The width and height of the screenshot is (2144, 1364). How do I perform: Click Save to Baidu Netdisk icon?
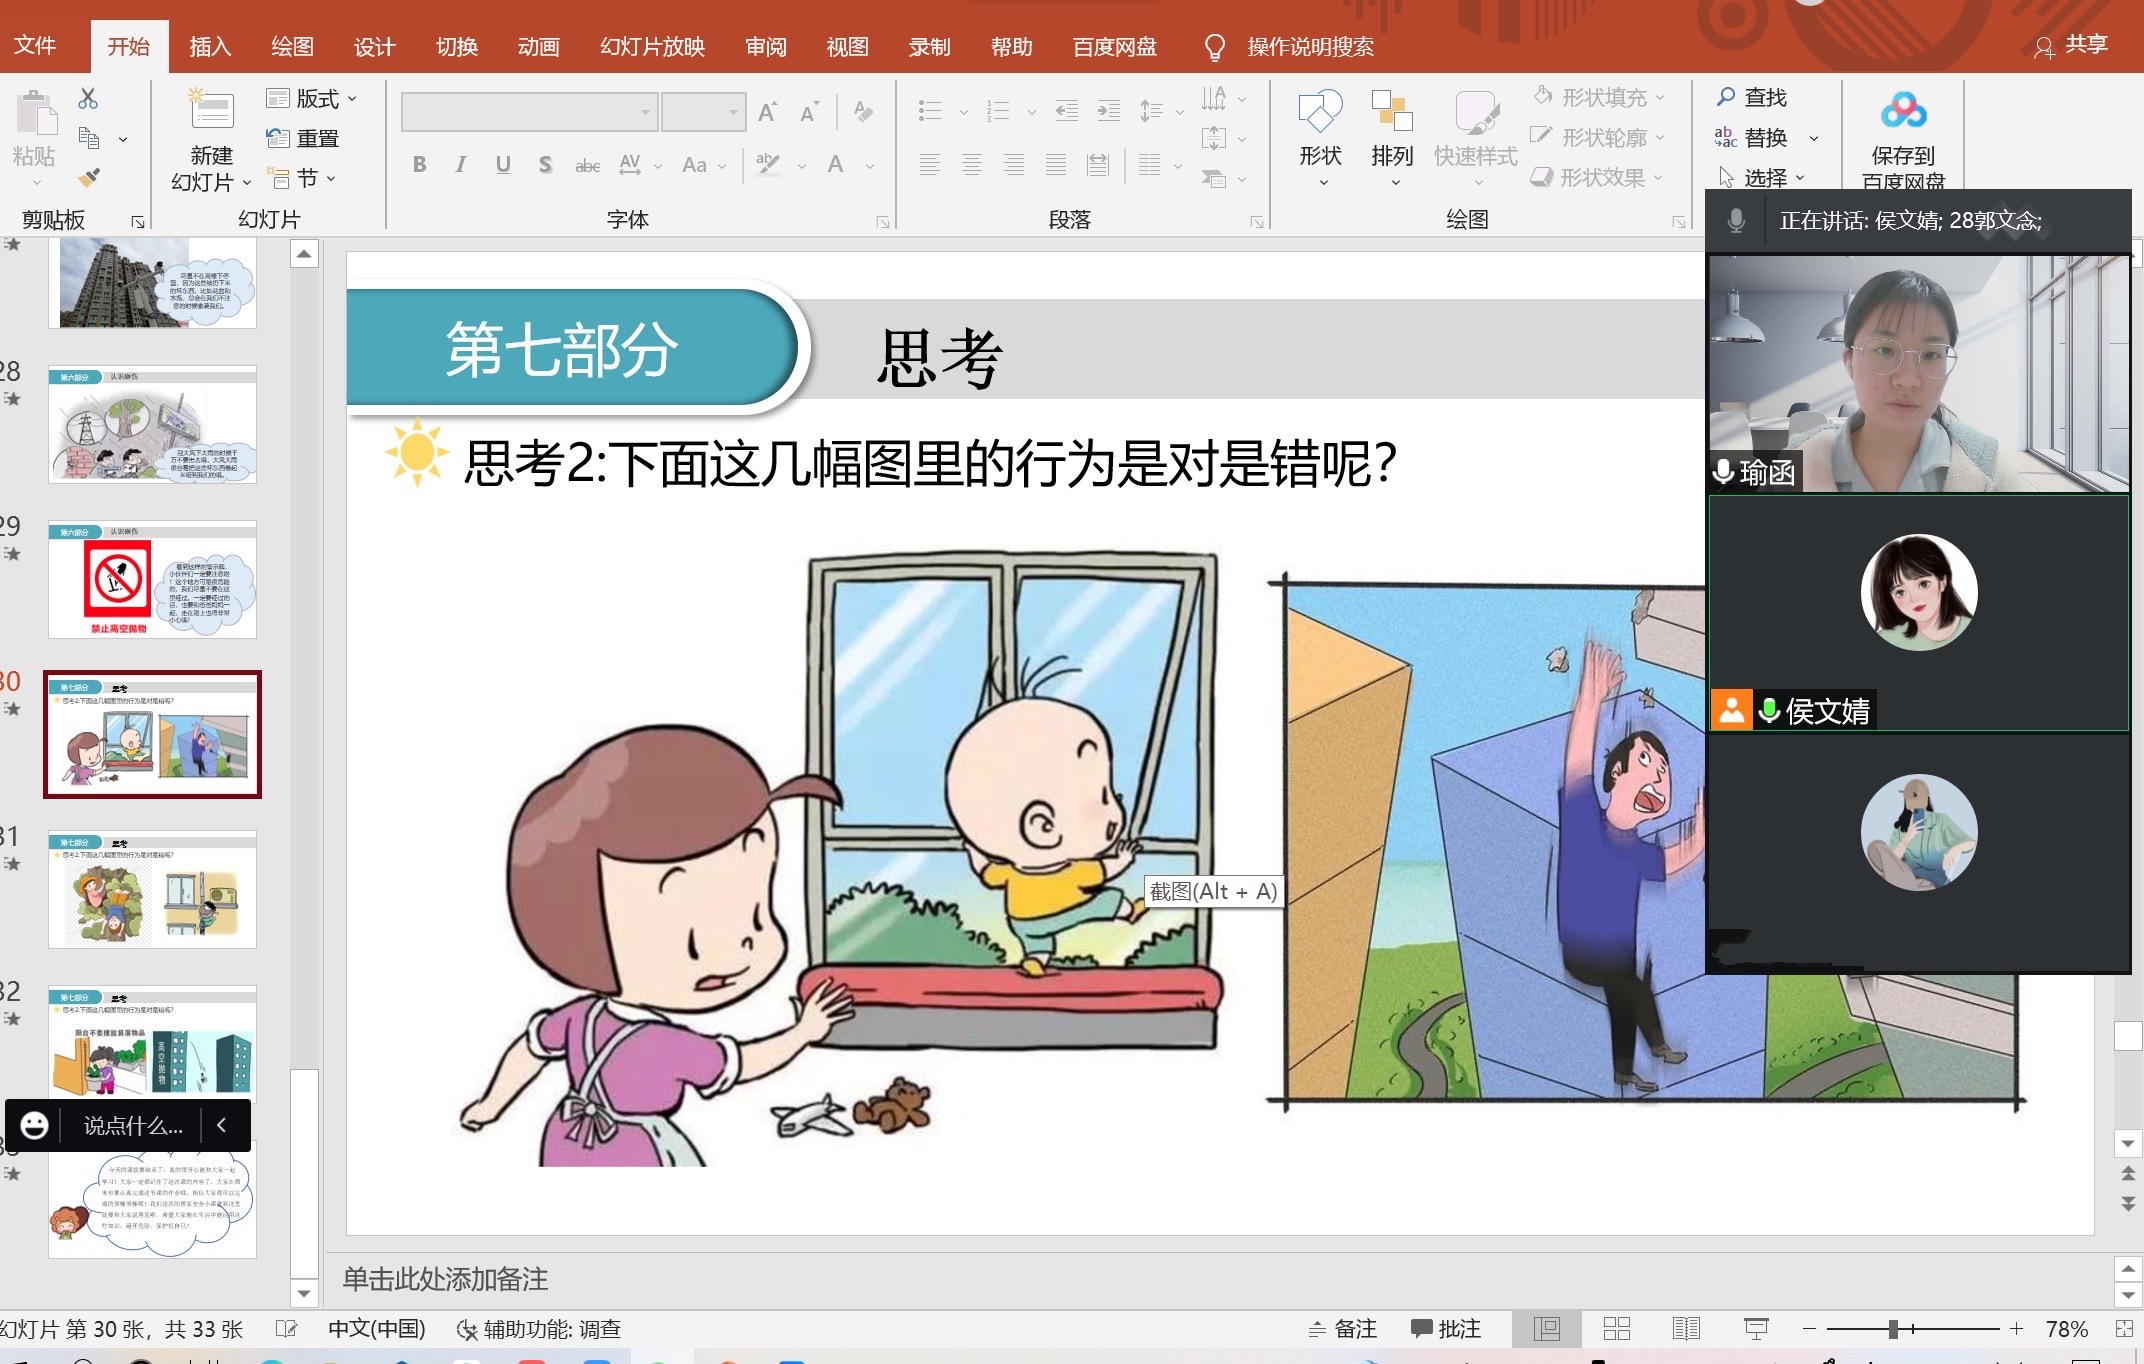tap(1903, 112)
